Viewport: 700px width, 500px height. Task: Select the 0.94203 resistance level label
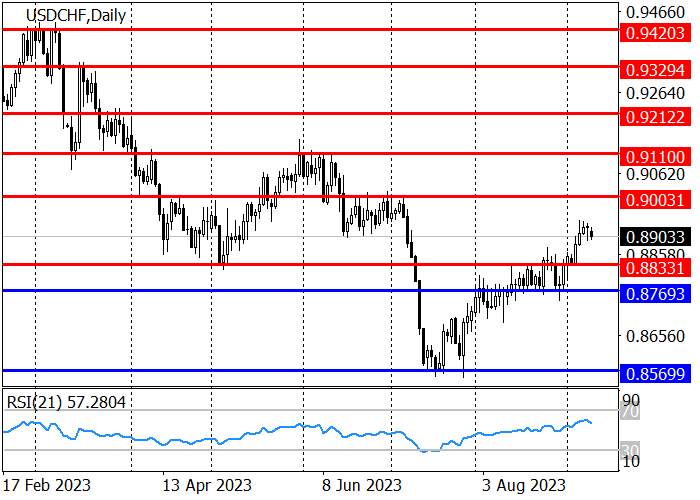pyautogui.click(x=655, y=33)
